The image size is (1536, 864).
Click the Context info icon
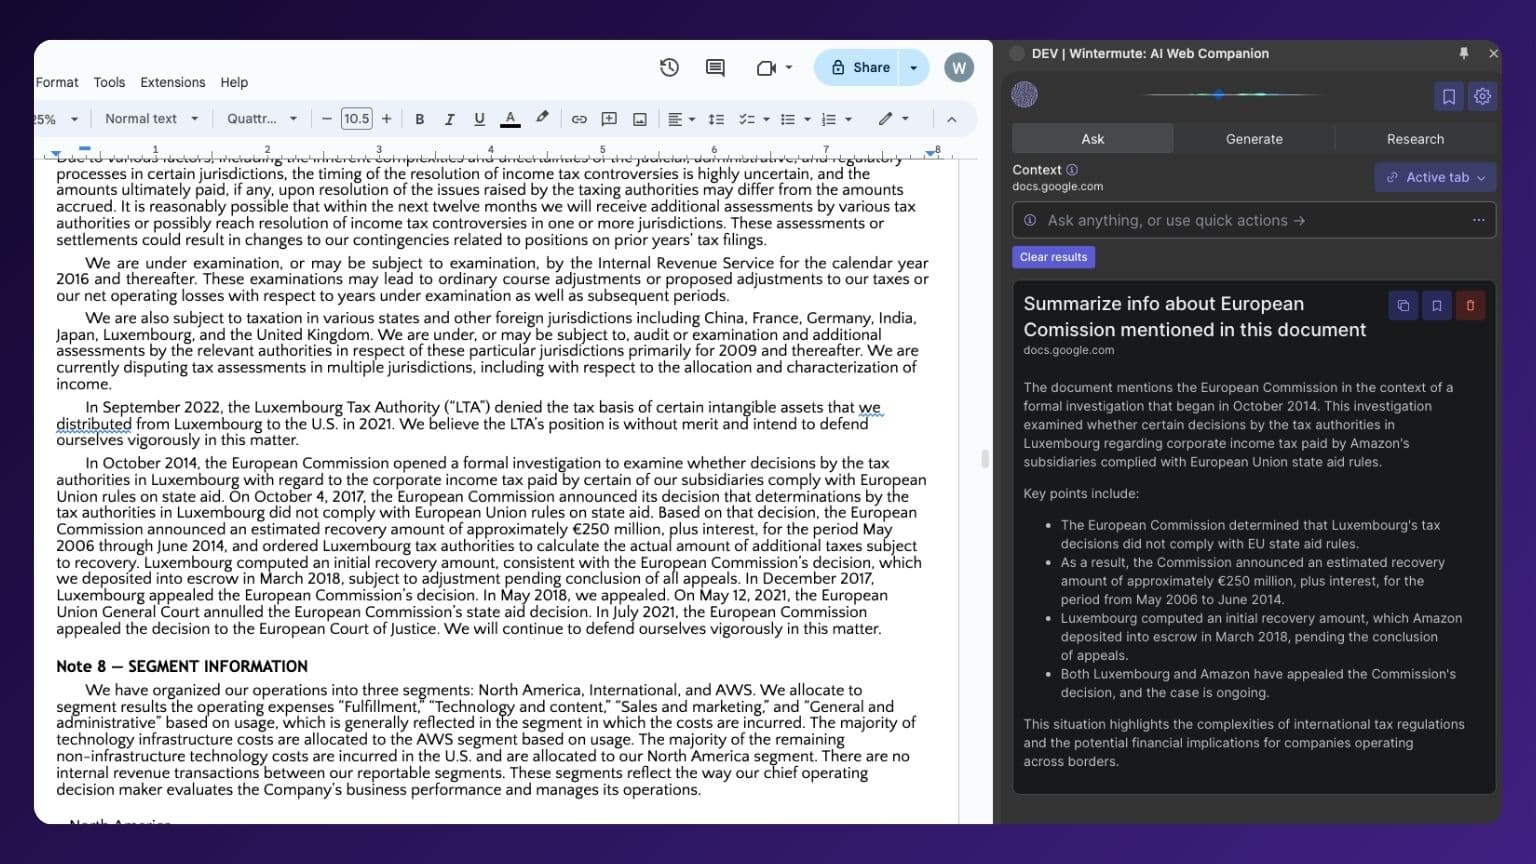point(1072,170)
